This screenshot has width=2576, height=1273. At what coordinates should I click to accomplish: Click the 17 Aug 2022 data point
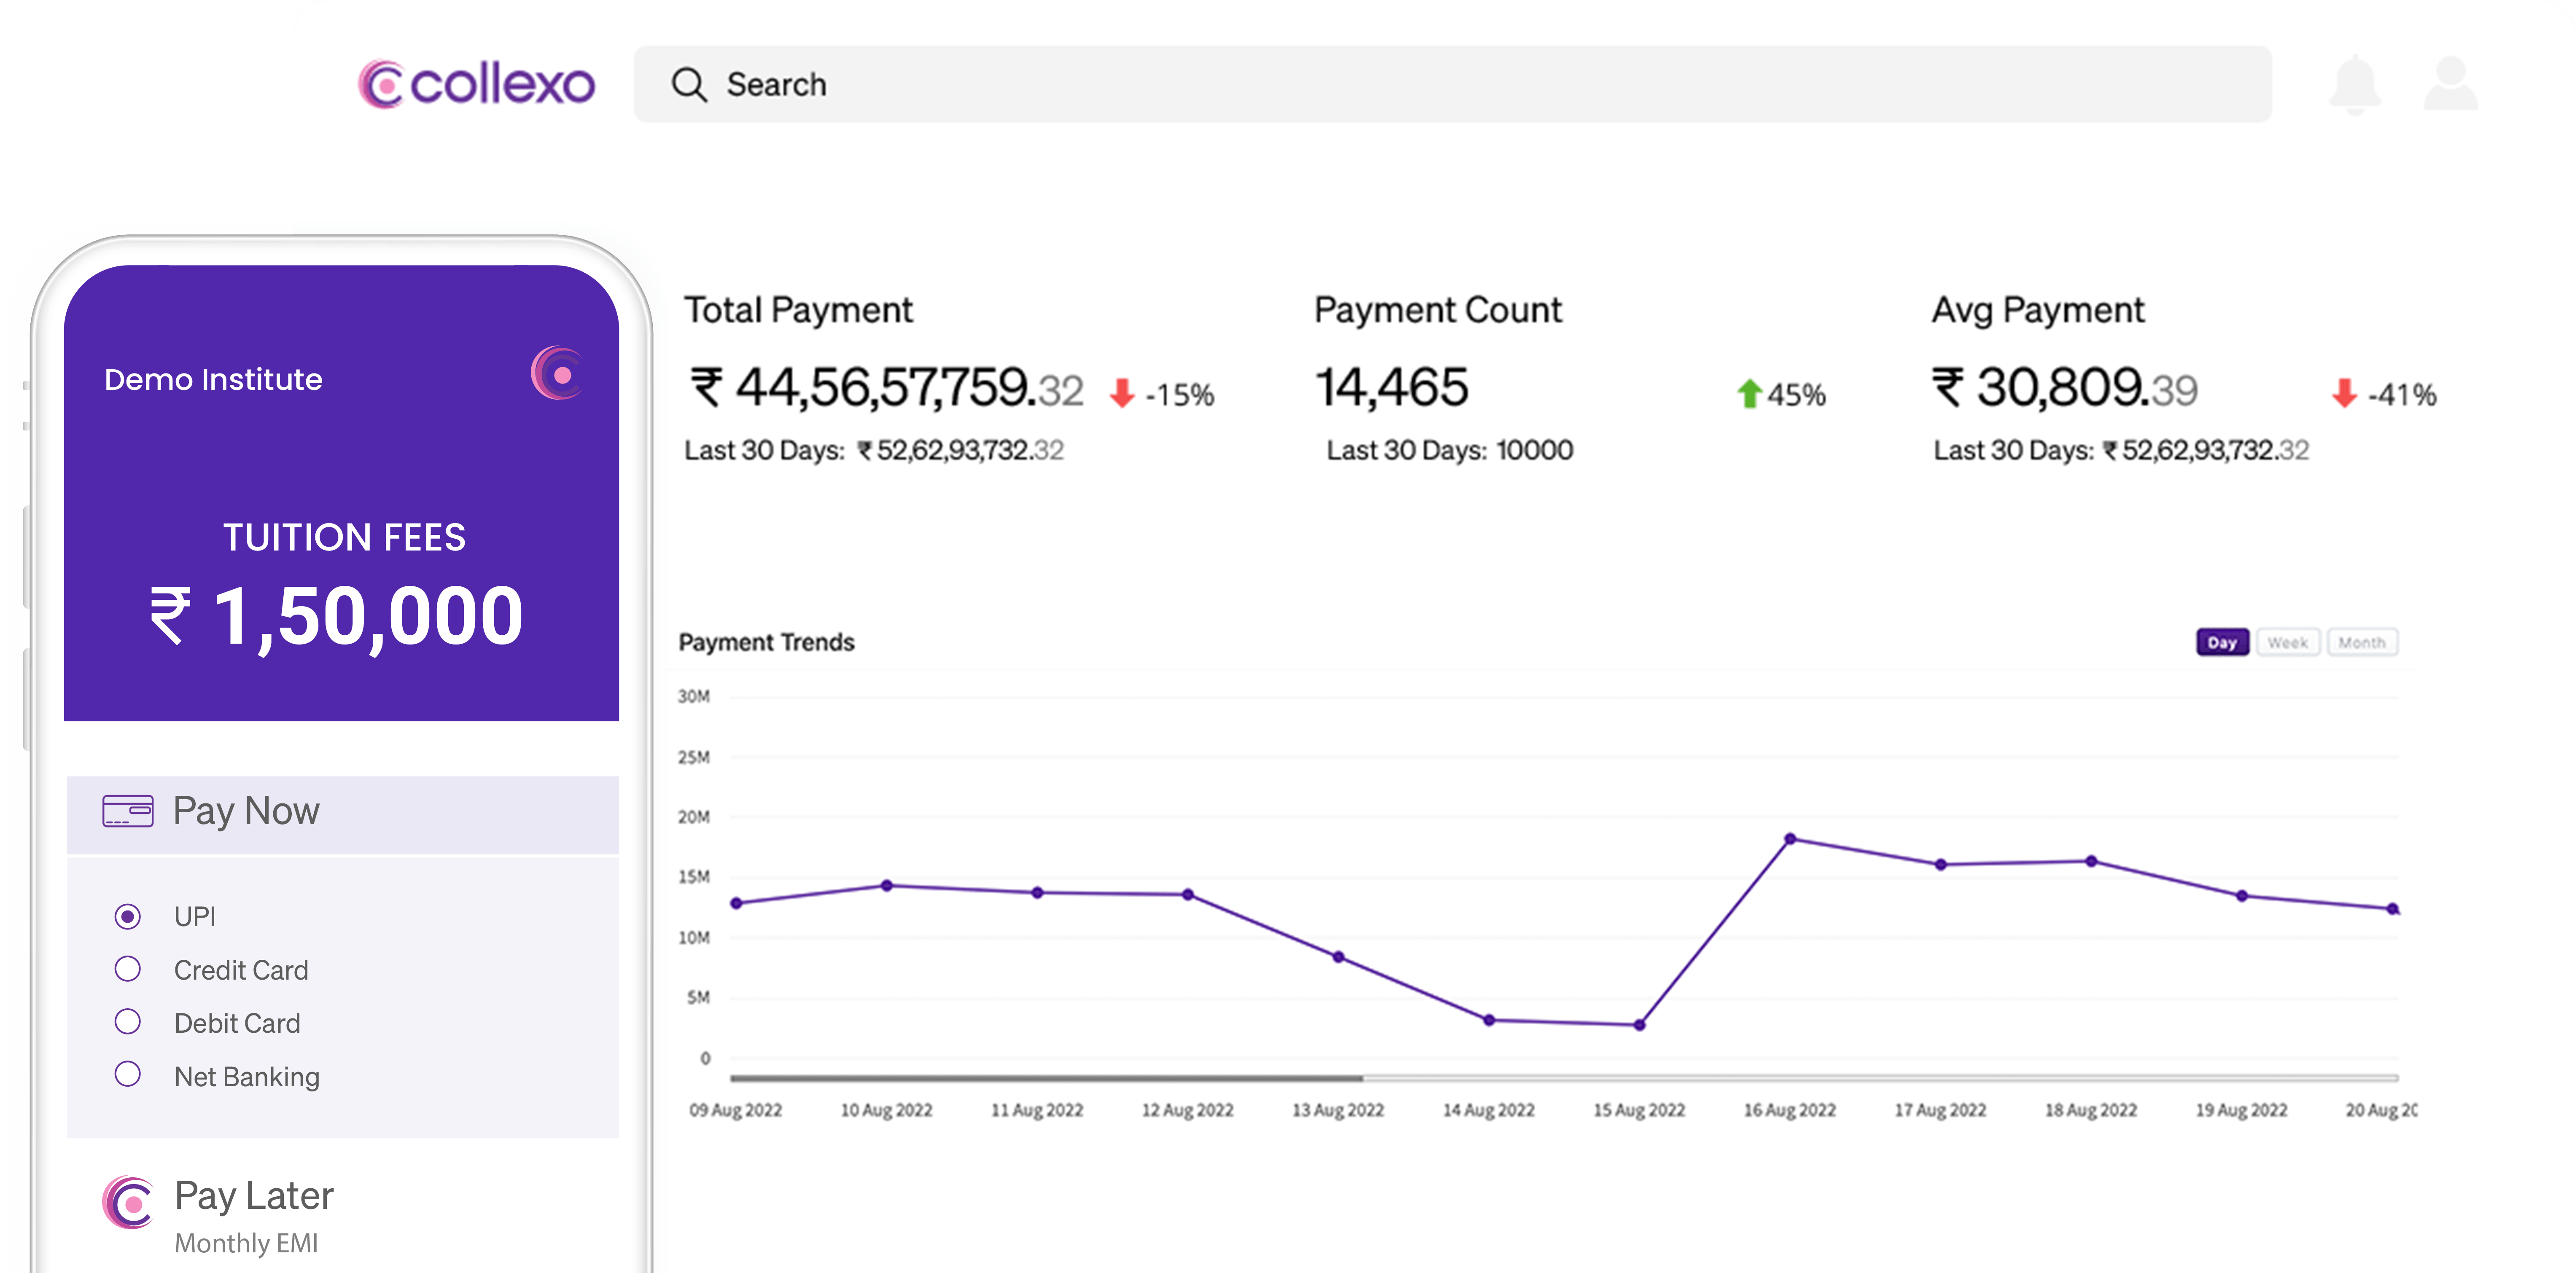(x=1940, y=865)
